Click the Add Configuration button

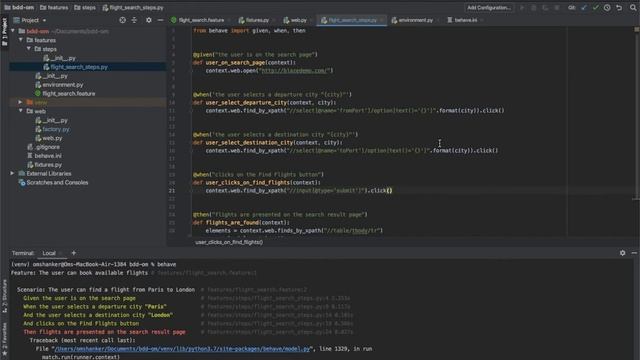tap(489, 8)
